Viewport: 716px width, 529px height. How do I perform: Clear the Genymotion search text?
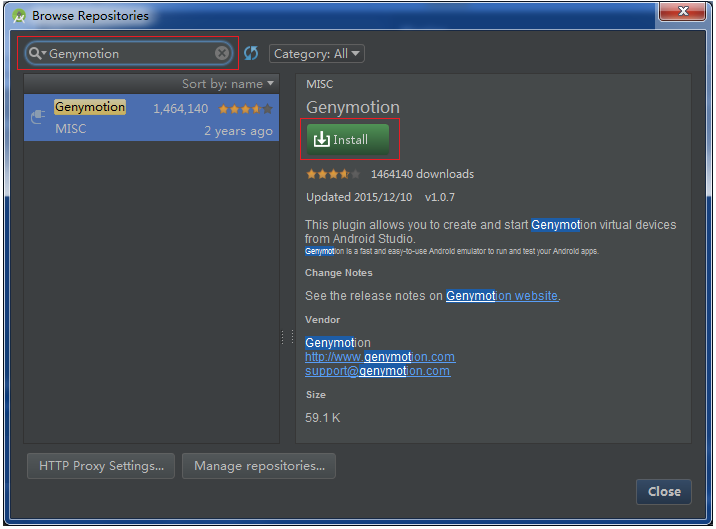point(222,53)
